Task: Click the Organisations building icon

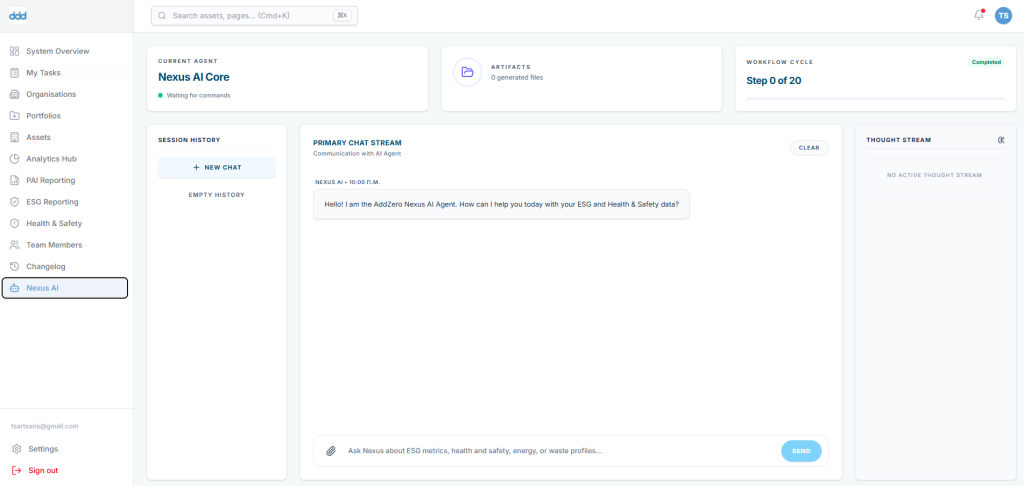Action: click(14, 94)
